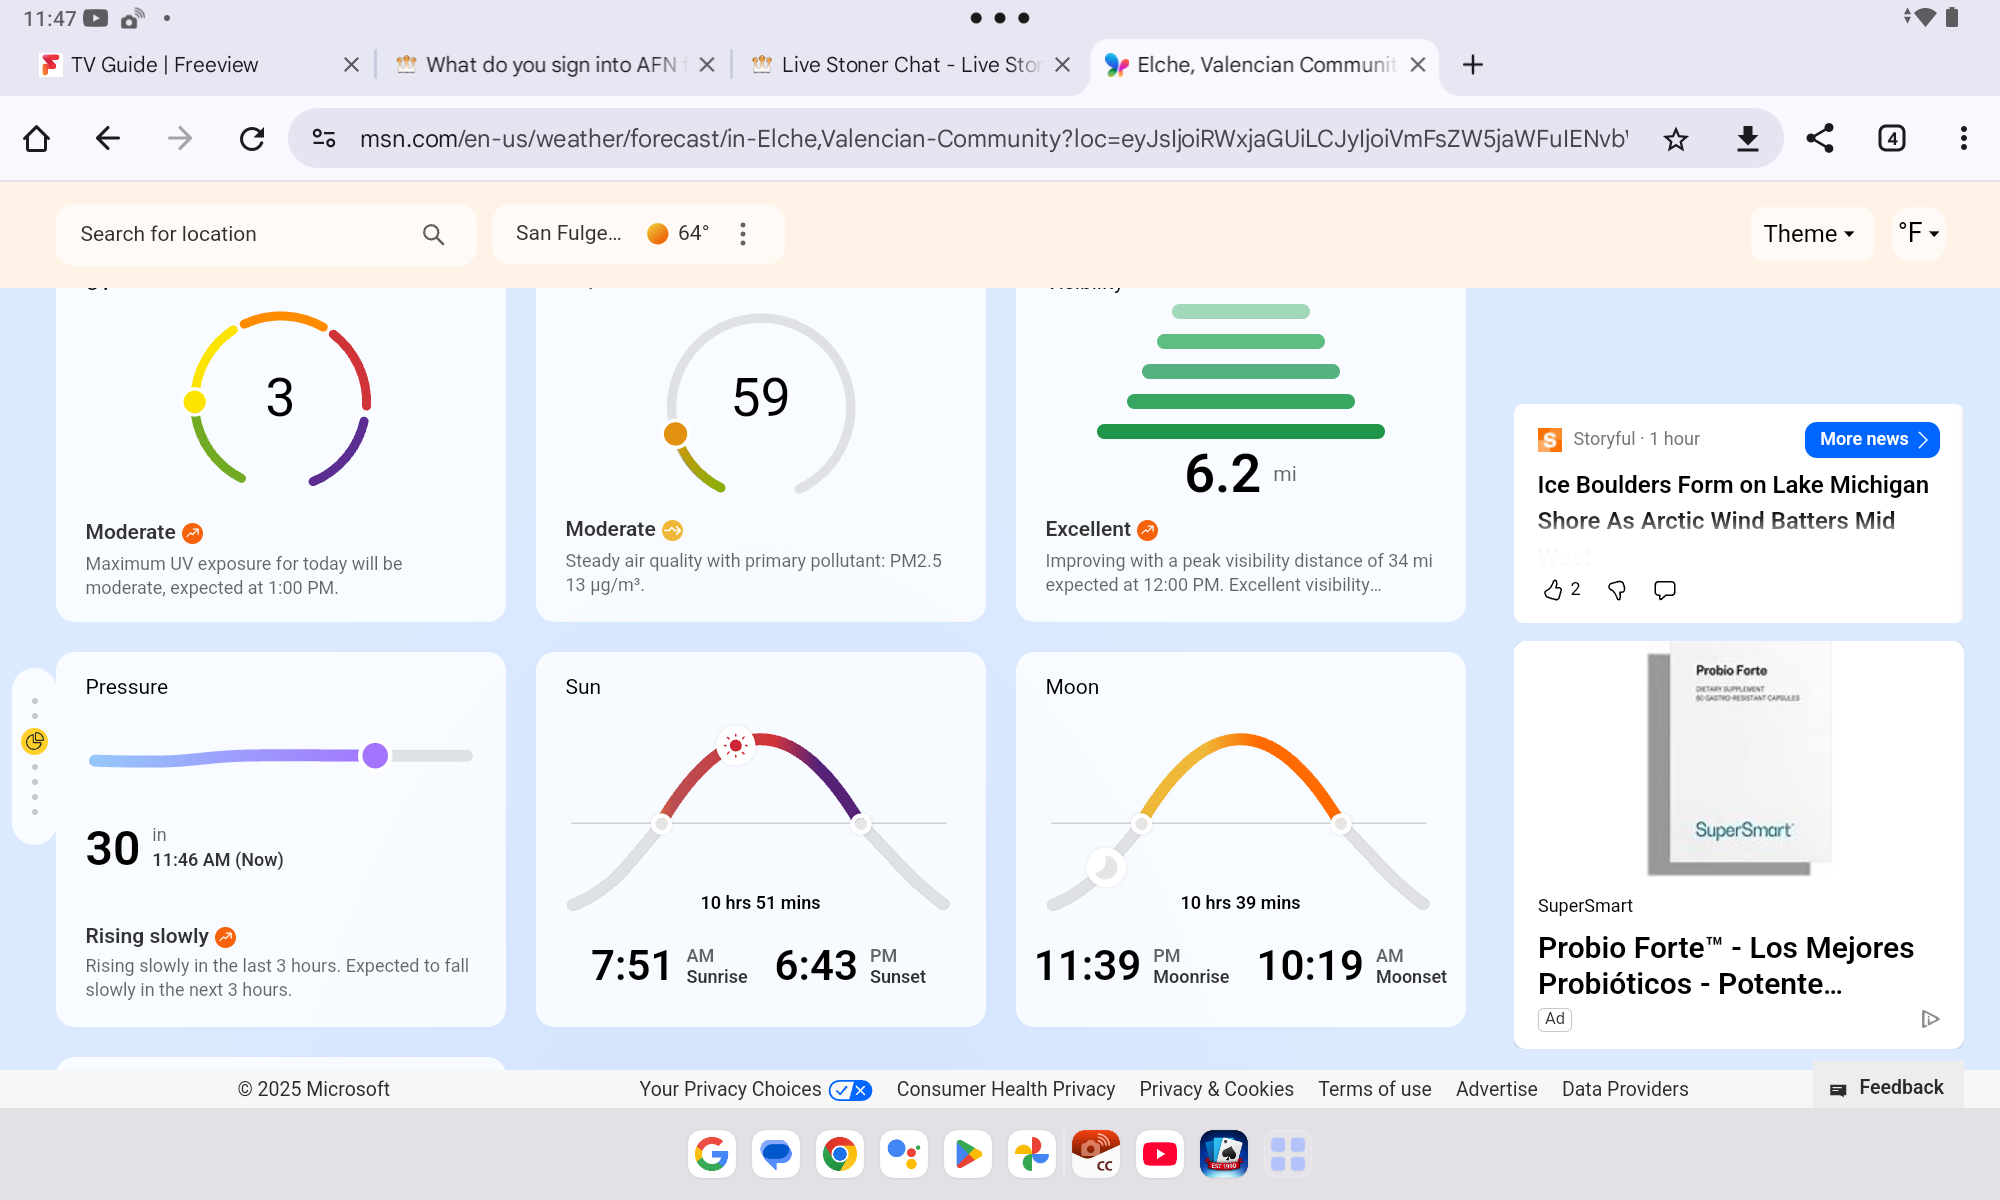Tap the UV index gauge showing 3
The width and height of the screenshot is (2000, 1200).
click(280, 400)
